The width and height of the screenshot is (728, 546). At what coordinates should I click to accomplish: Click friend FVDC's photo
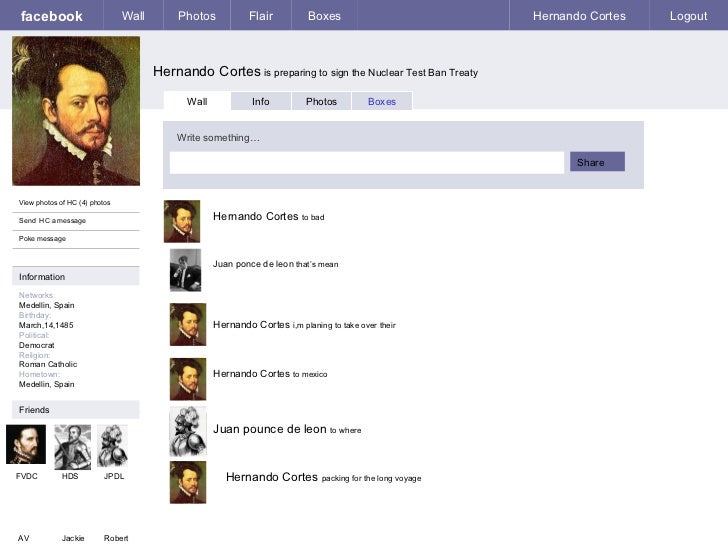coord(26,444)
